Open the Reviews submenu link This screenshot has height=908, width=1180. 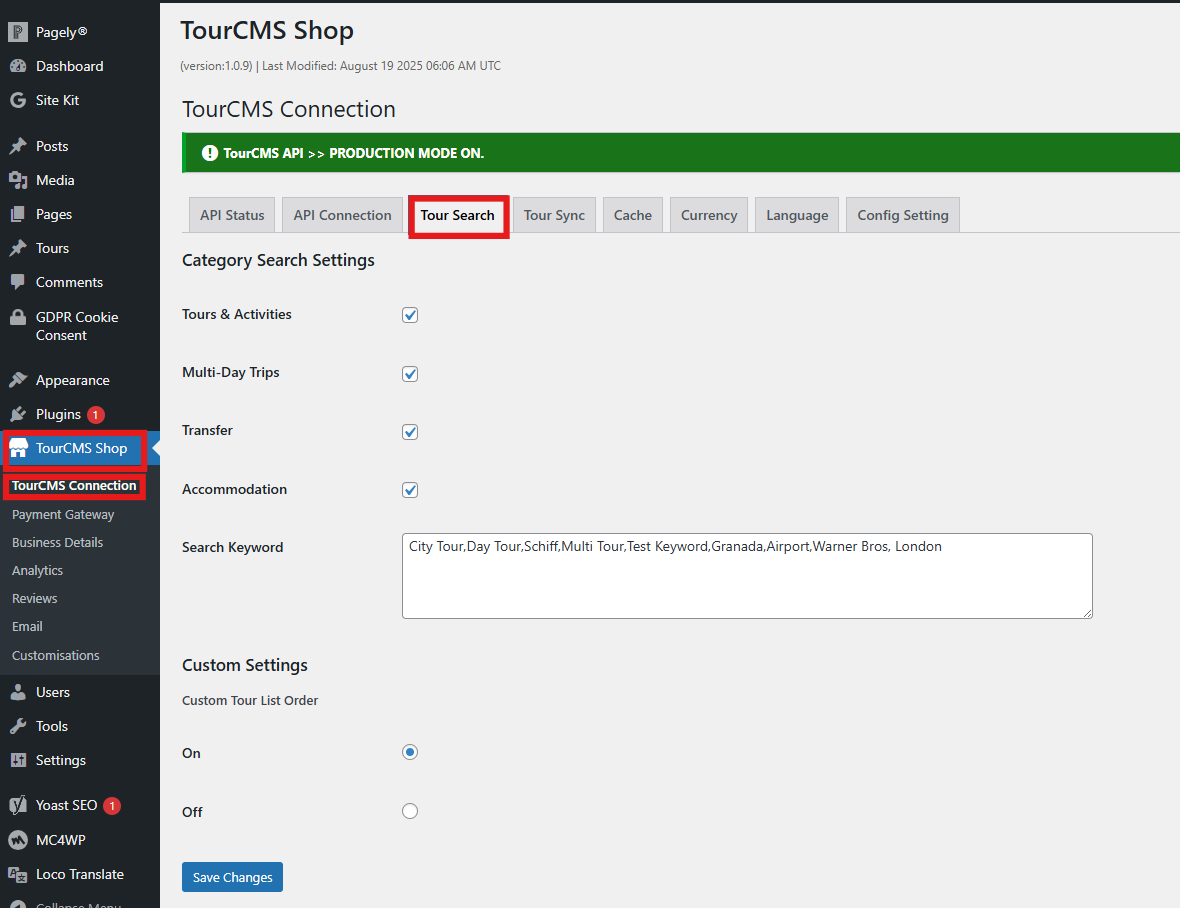[x=35, y=599]
